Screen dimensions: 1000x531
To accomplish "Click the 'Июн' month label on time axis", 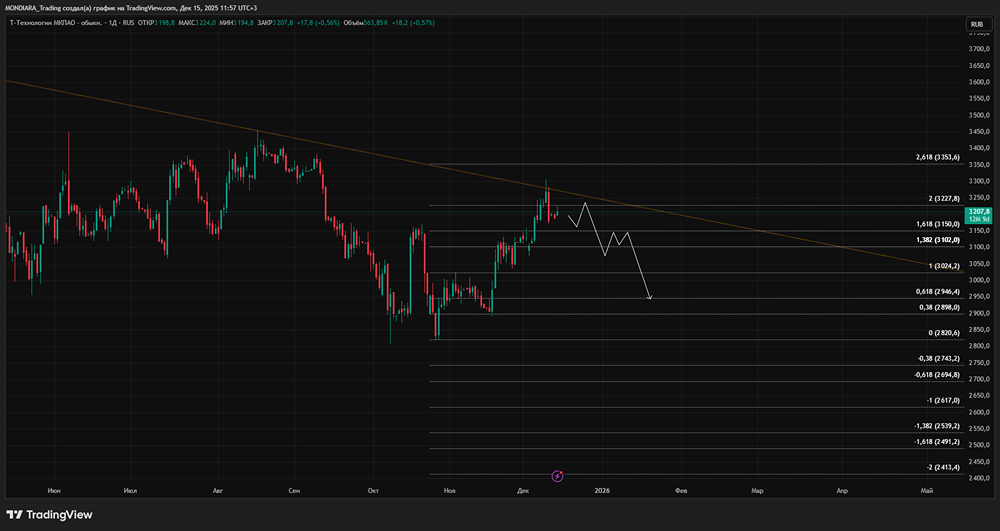I will coord(54,491).
